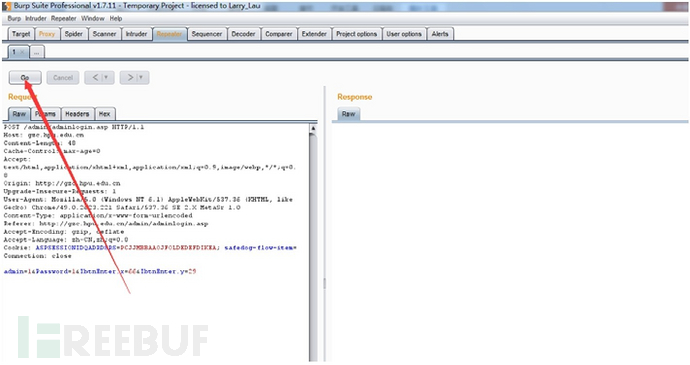Switch to the Spider tab
This screenshot has height=365, width=690.
point(74,34)
